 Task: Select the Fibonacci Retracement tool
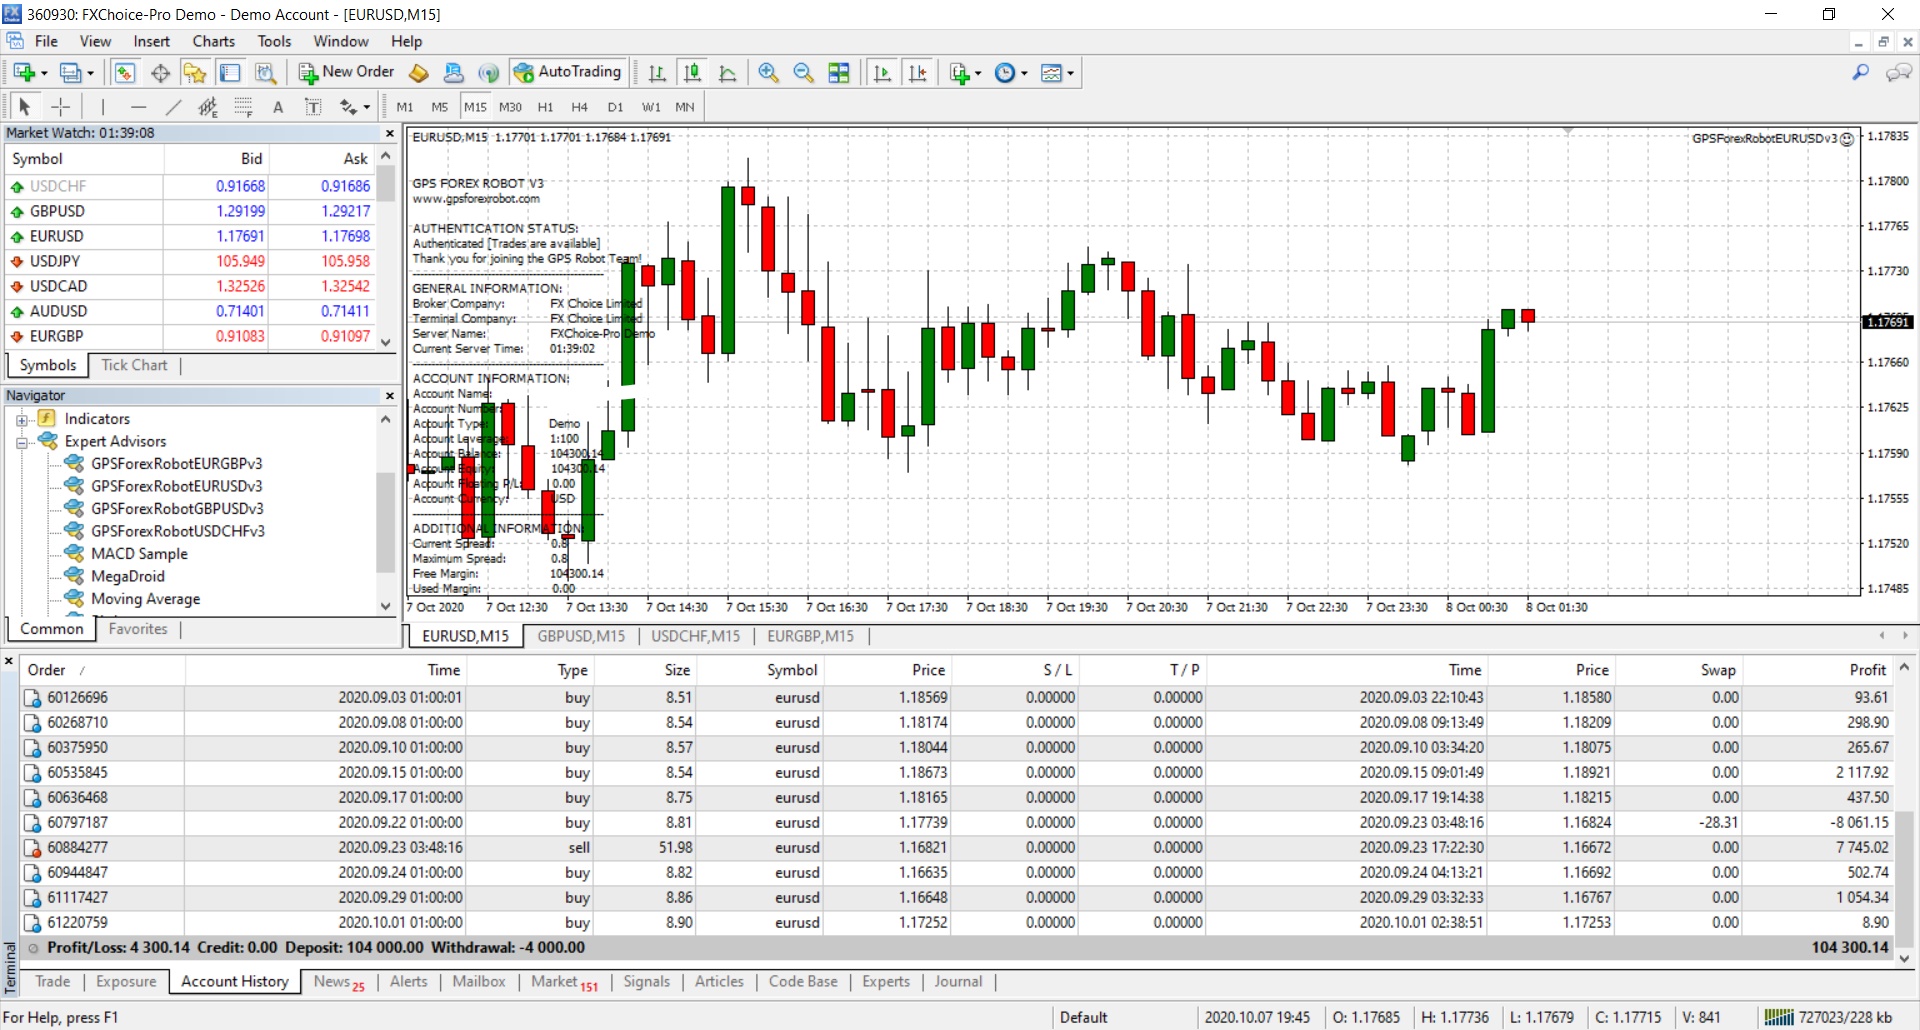click(x=243, y=107)
